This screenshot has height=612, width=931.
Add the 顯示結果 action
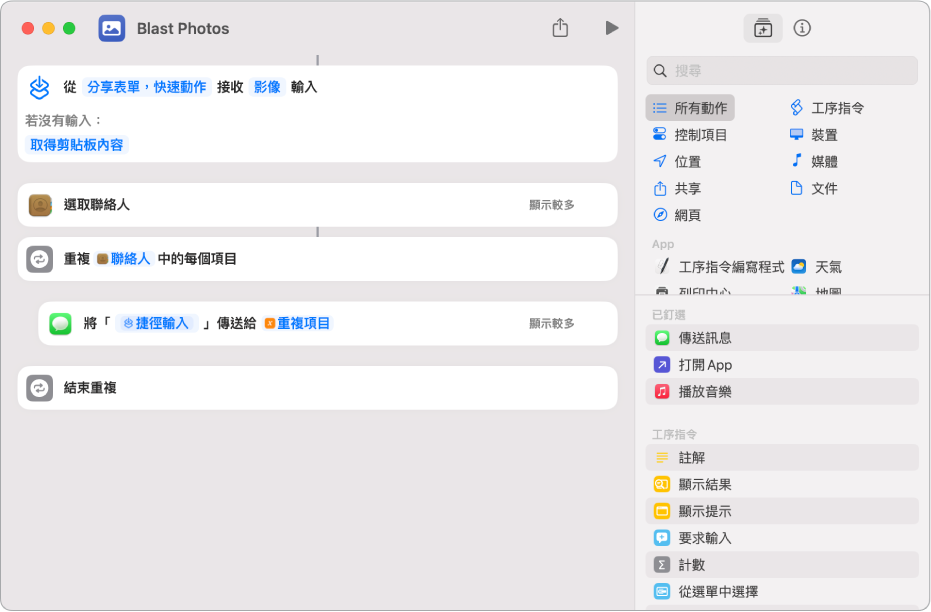click(x=781, y=484)
